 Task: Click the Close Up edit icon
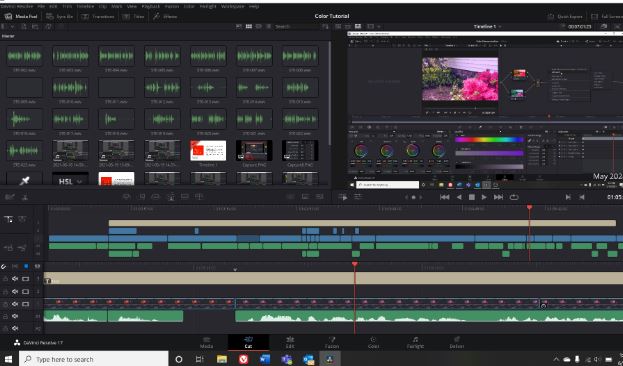point(171,197)
